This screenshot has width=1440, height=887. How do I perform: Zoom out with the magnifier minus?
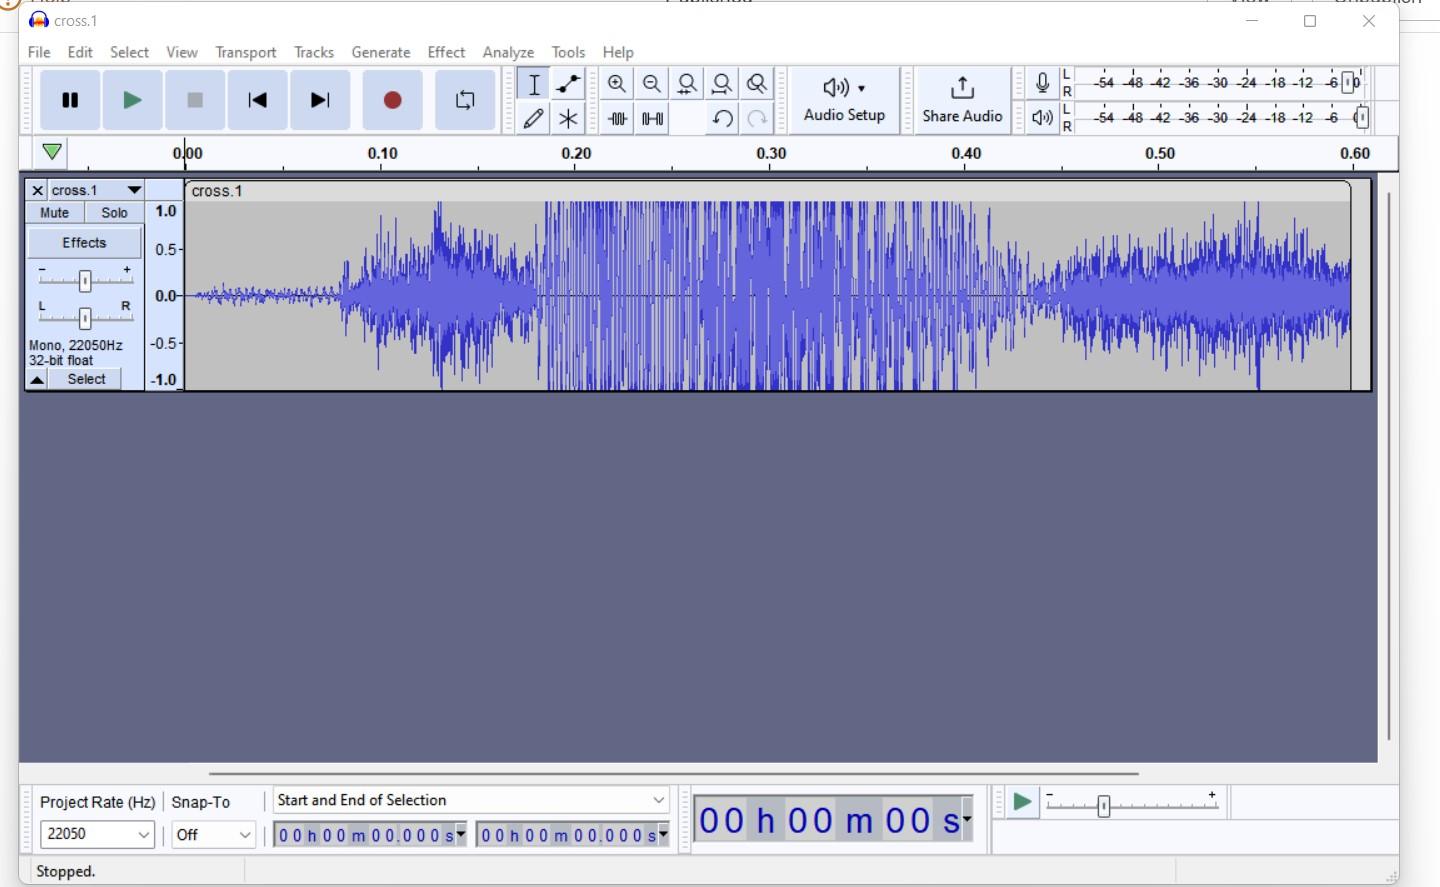[x=652, y=84]
